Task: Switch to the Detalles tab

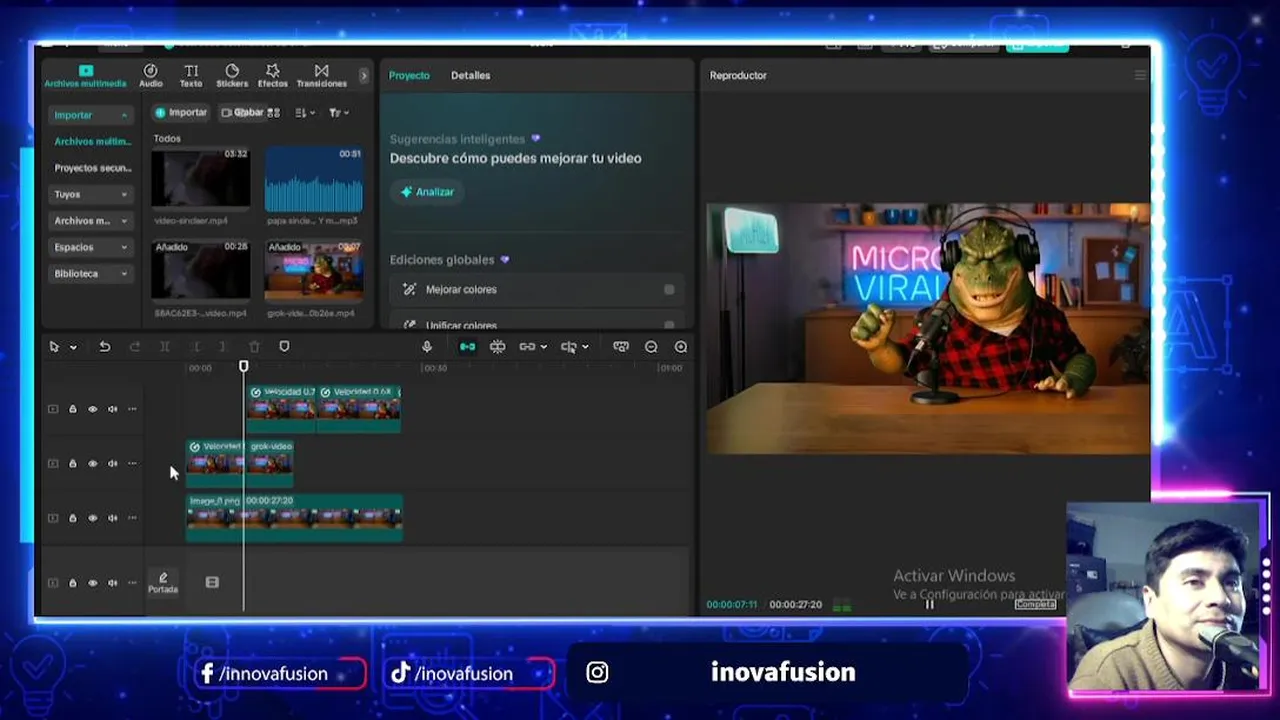Action: coord(470,75)
